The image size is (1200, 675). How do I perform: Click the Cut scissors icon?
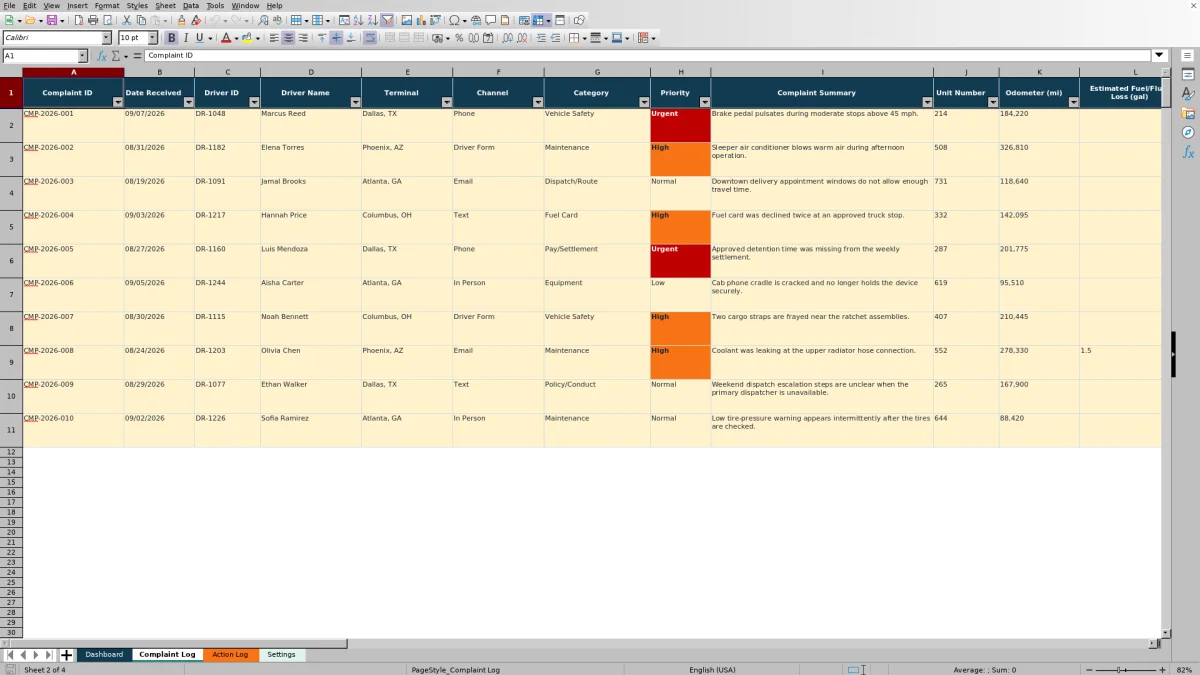click(x=126, y=20)
